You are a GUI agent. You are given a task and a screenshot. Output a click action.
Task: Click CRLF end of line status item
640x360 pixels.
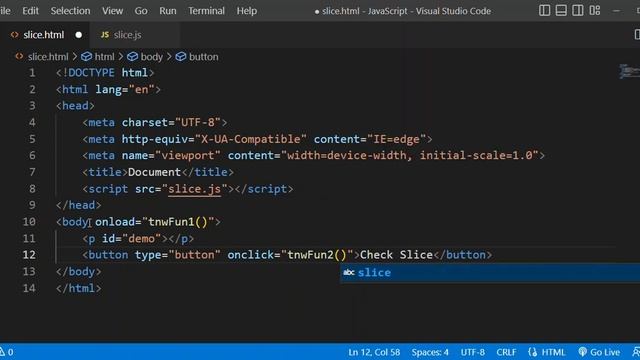point(506,352)
